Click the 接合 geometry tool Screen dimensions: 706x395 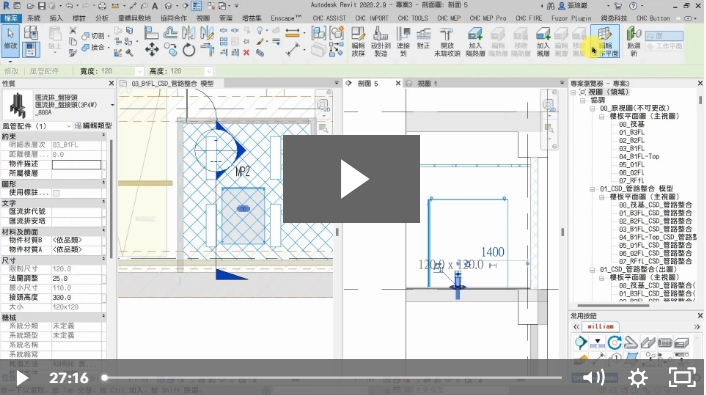tap(94, 47)
